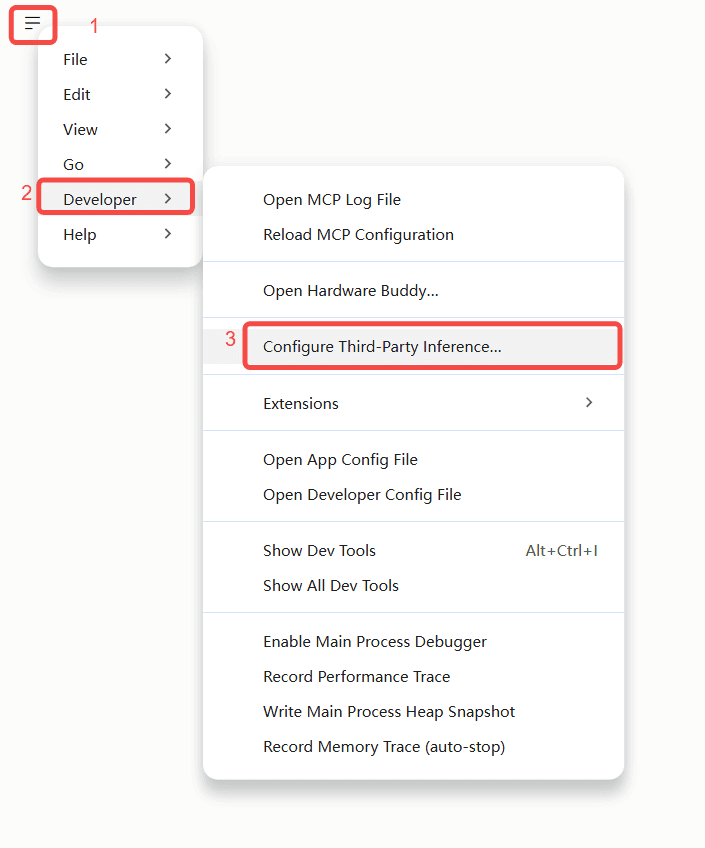Screen dimensions: 705x848
Task: Expand the Edit submenu arrow
Action: point(168,94)
